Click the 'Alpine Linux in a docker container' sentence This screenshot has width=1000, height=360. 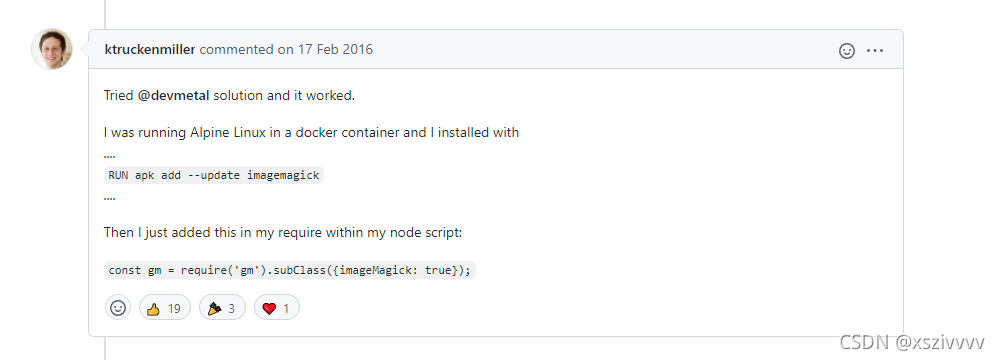311,133
